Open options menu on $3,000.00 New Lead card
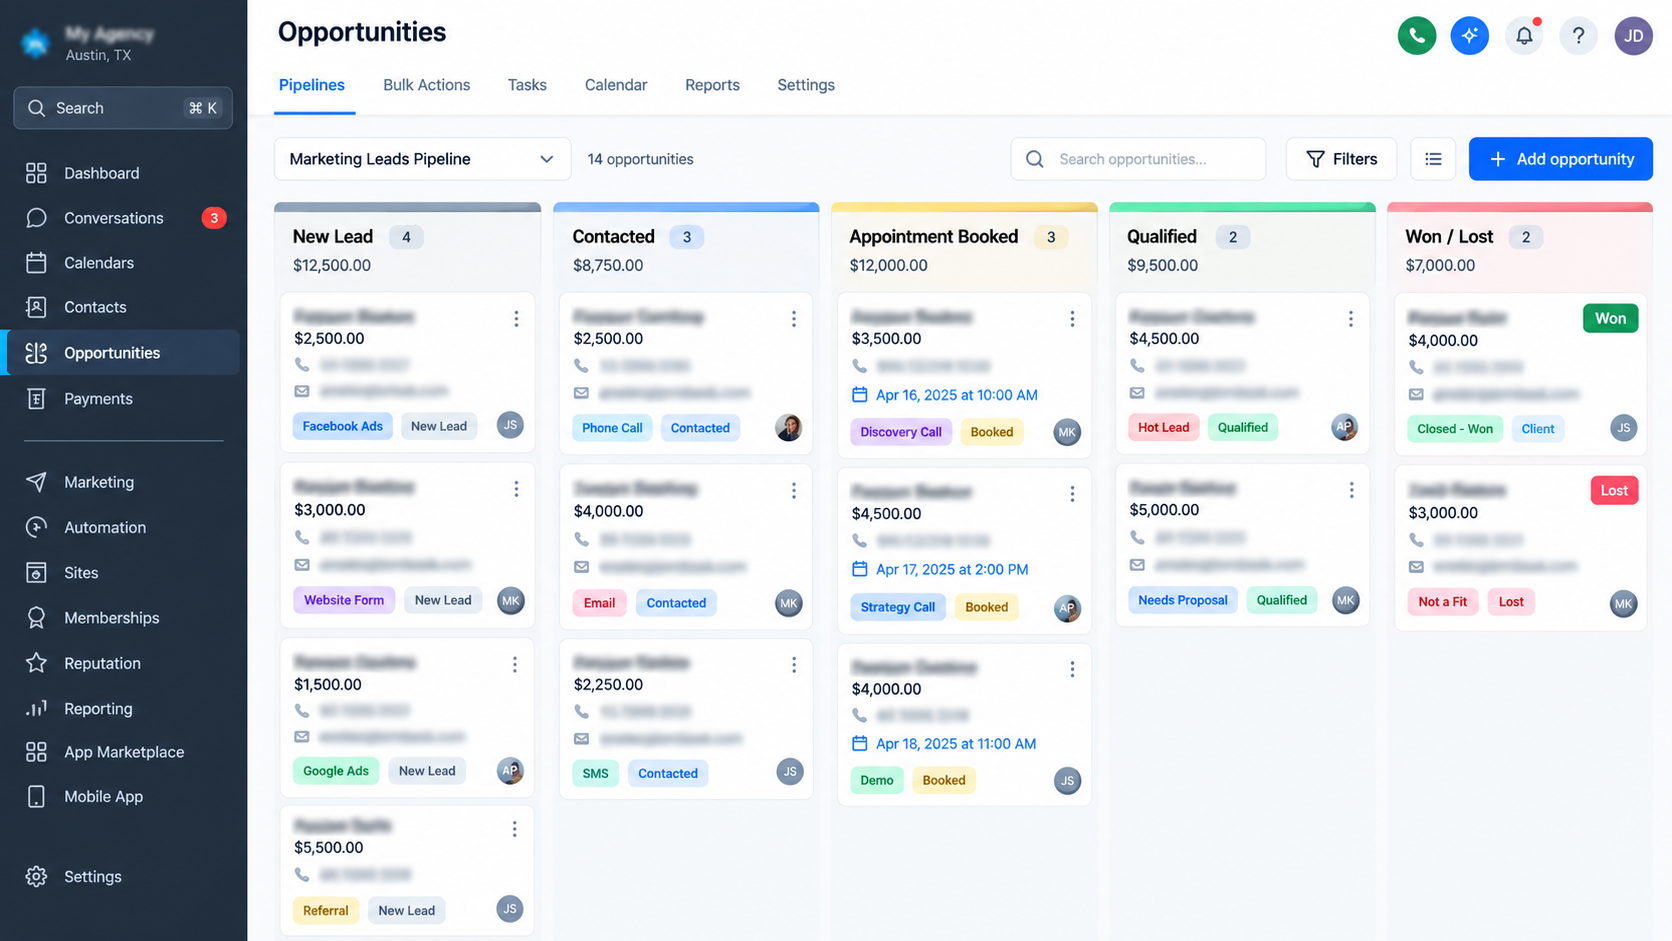Image resolution: width=1672 pixels, height=941 pixels. pyautogui.click(x=516, y=489)
